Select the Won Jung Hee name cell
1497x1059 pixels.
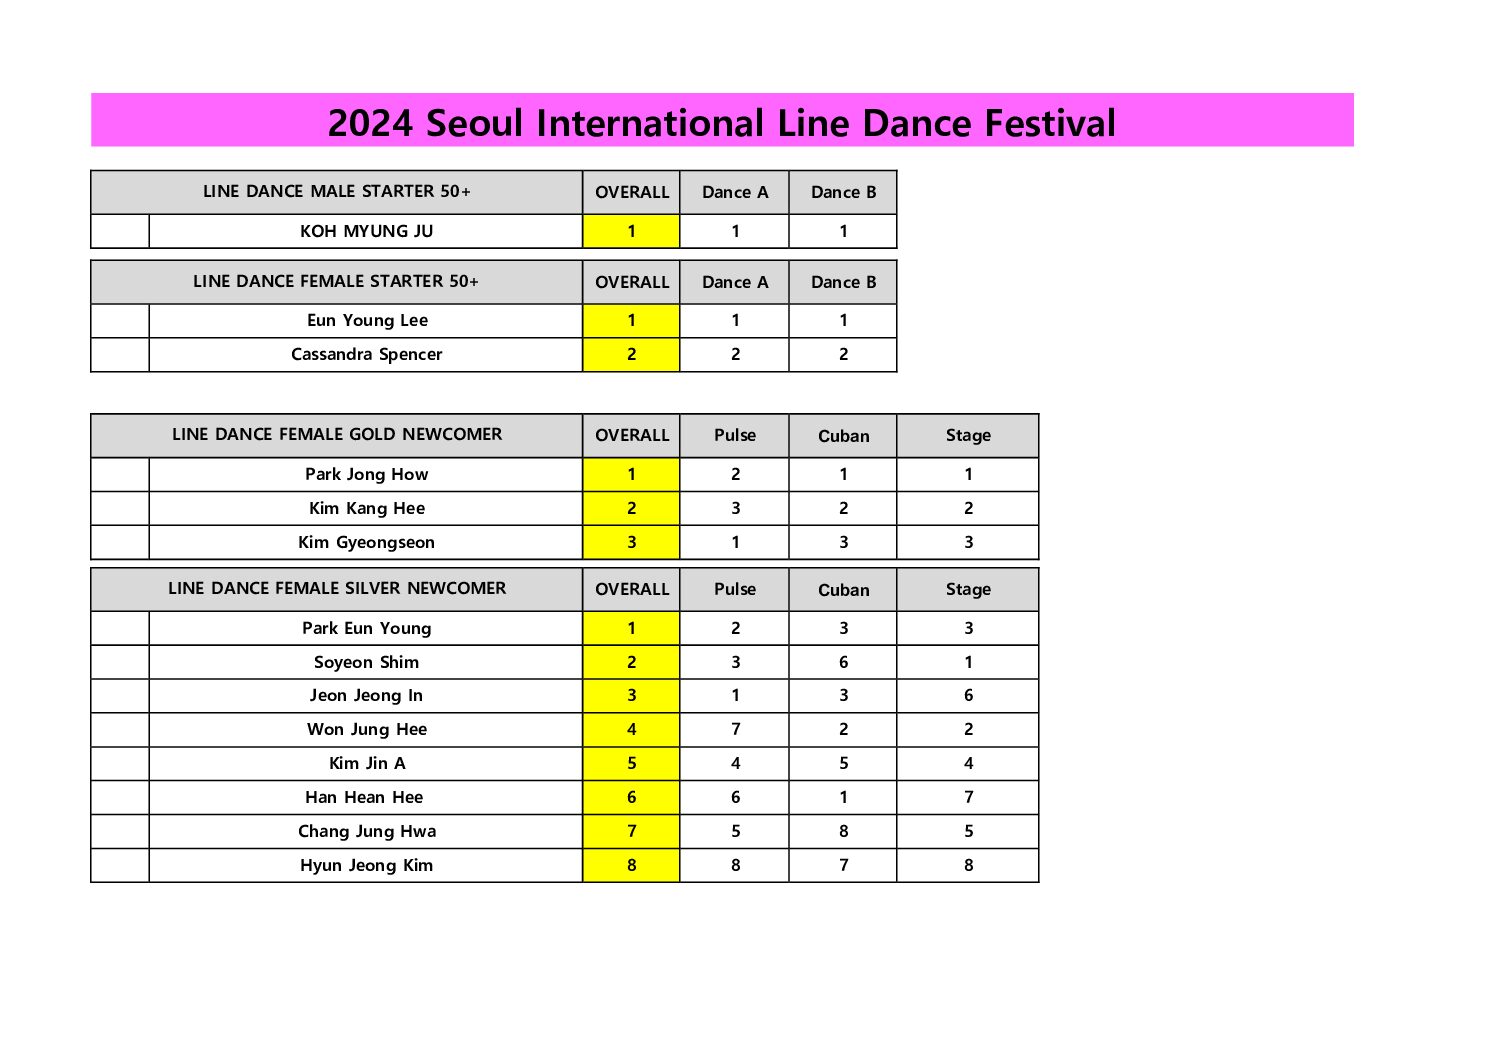point(366,730)
